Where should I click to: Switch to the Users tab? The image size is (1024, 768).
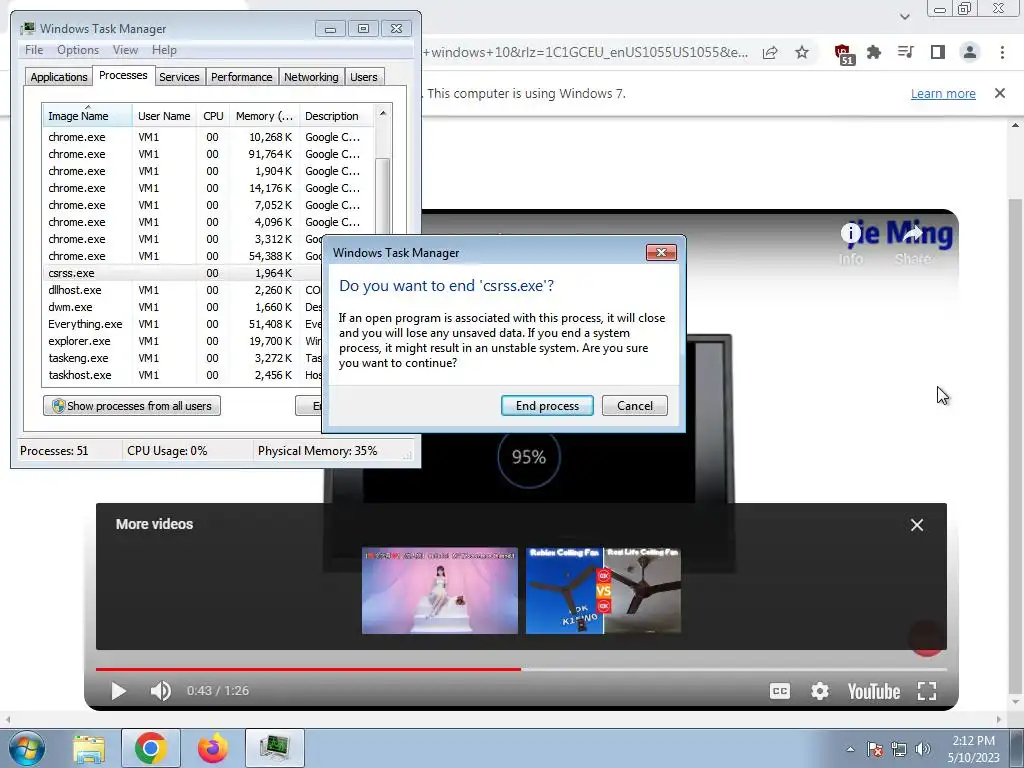coord(364,77)
